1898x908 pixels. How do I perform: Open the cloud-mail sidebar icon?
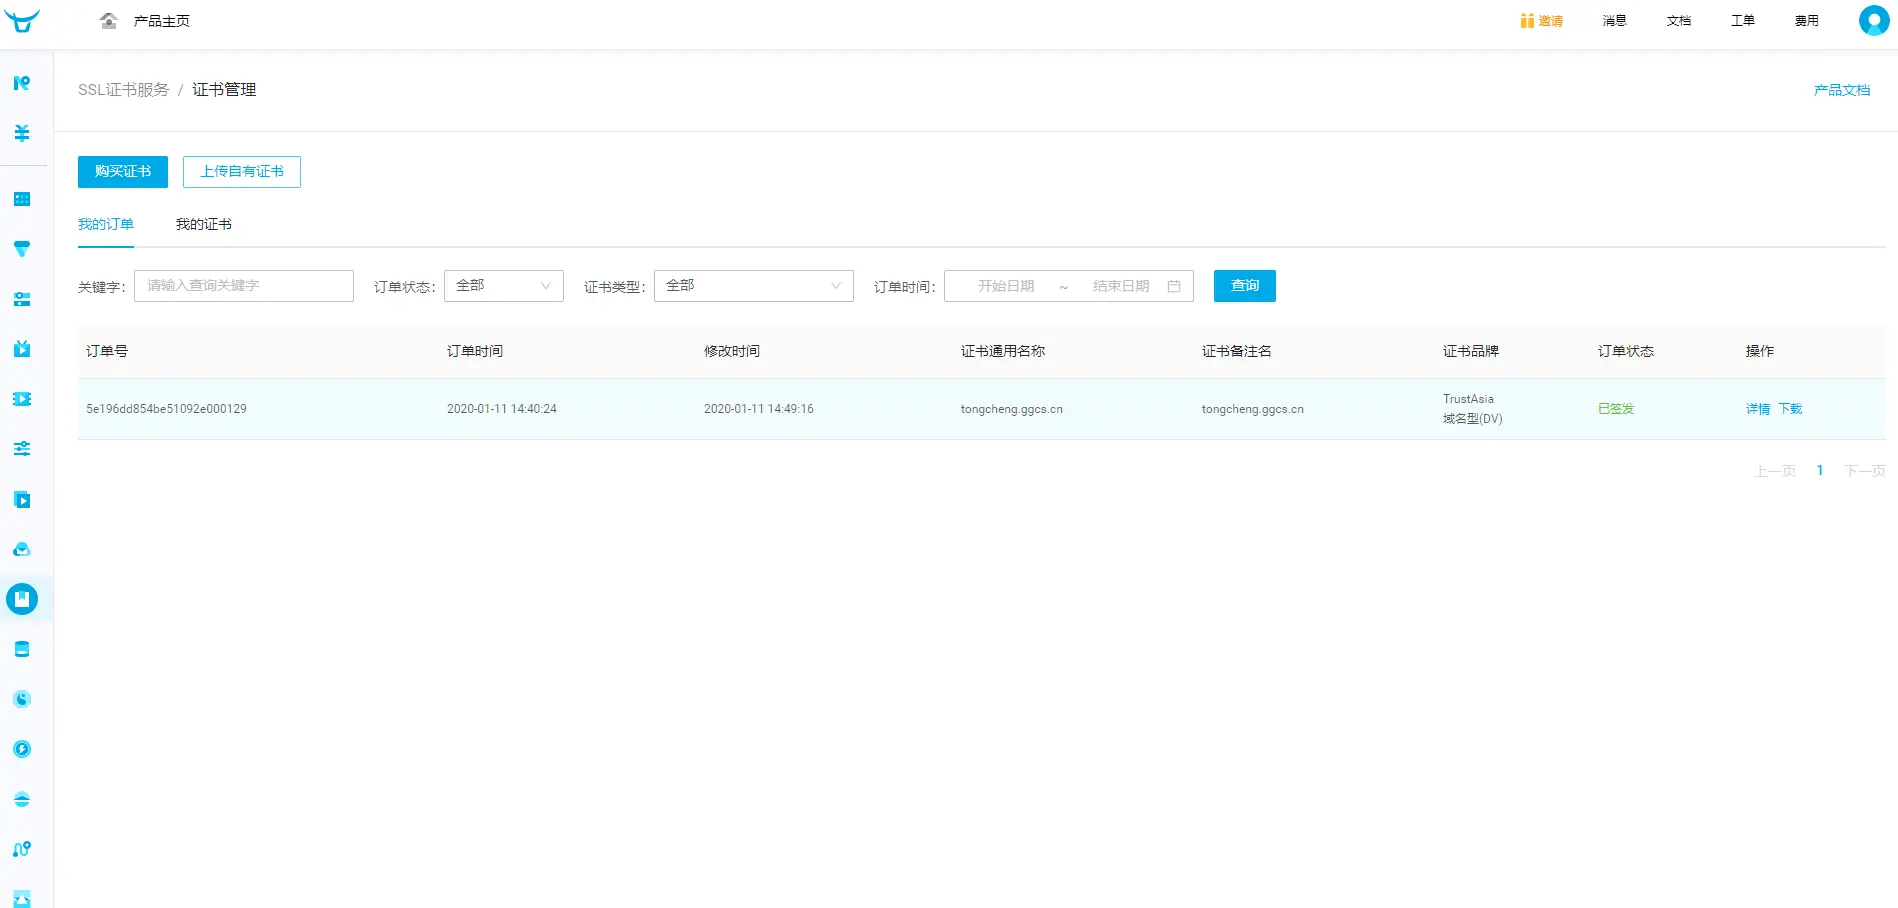(22, 549)
